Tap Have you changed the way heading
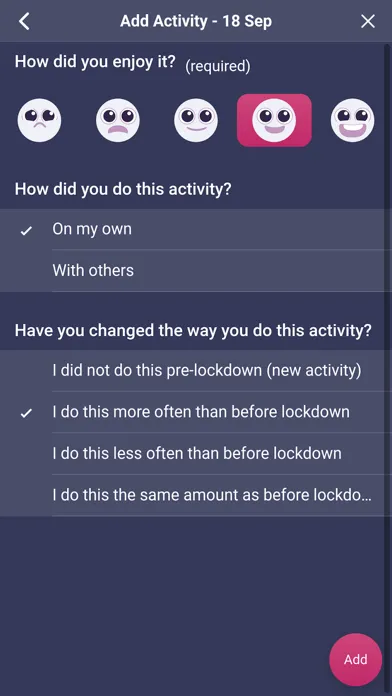This screenshot has width=392, height=696. click(193, 331)
